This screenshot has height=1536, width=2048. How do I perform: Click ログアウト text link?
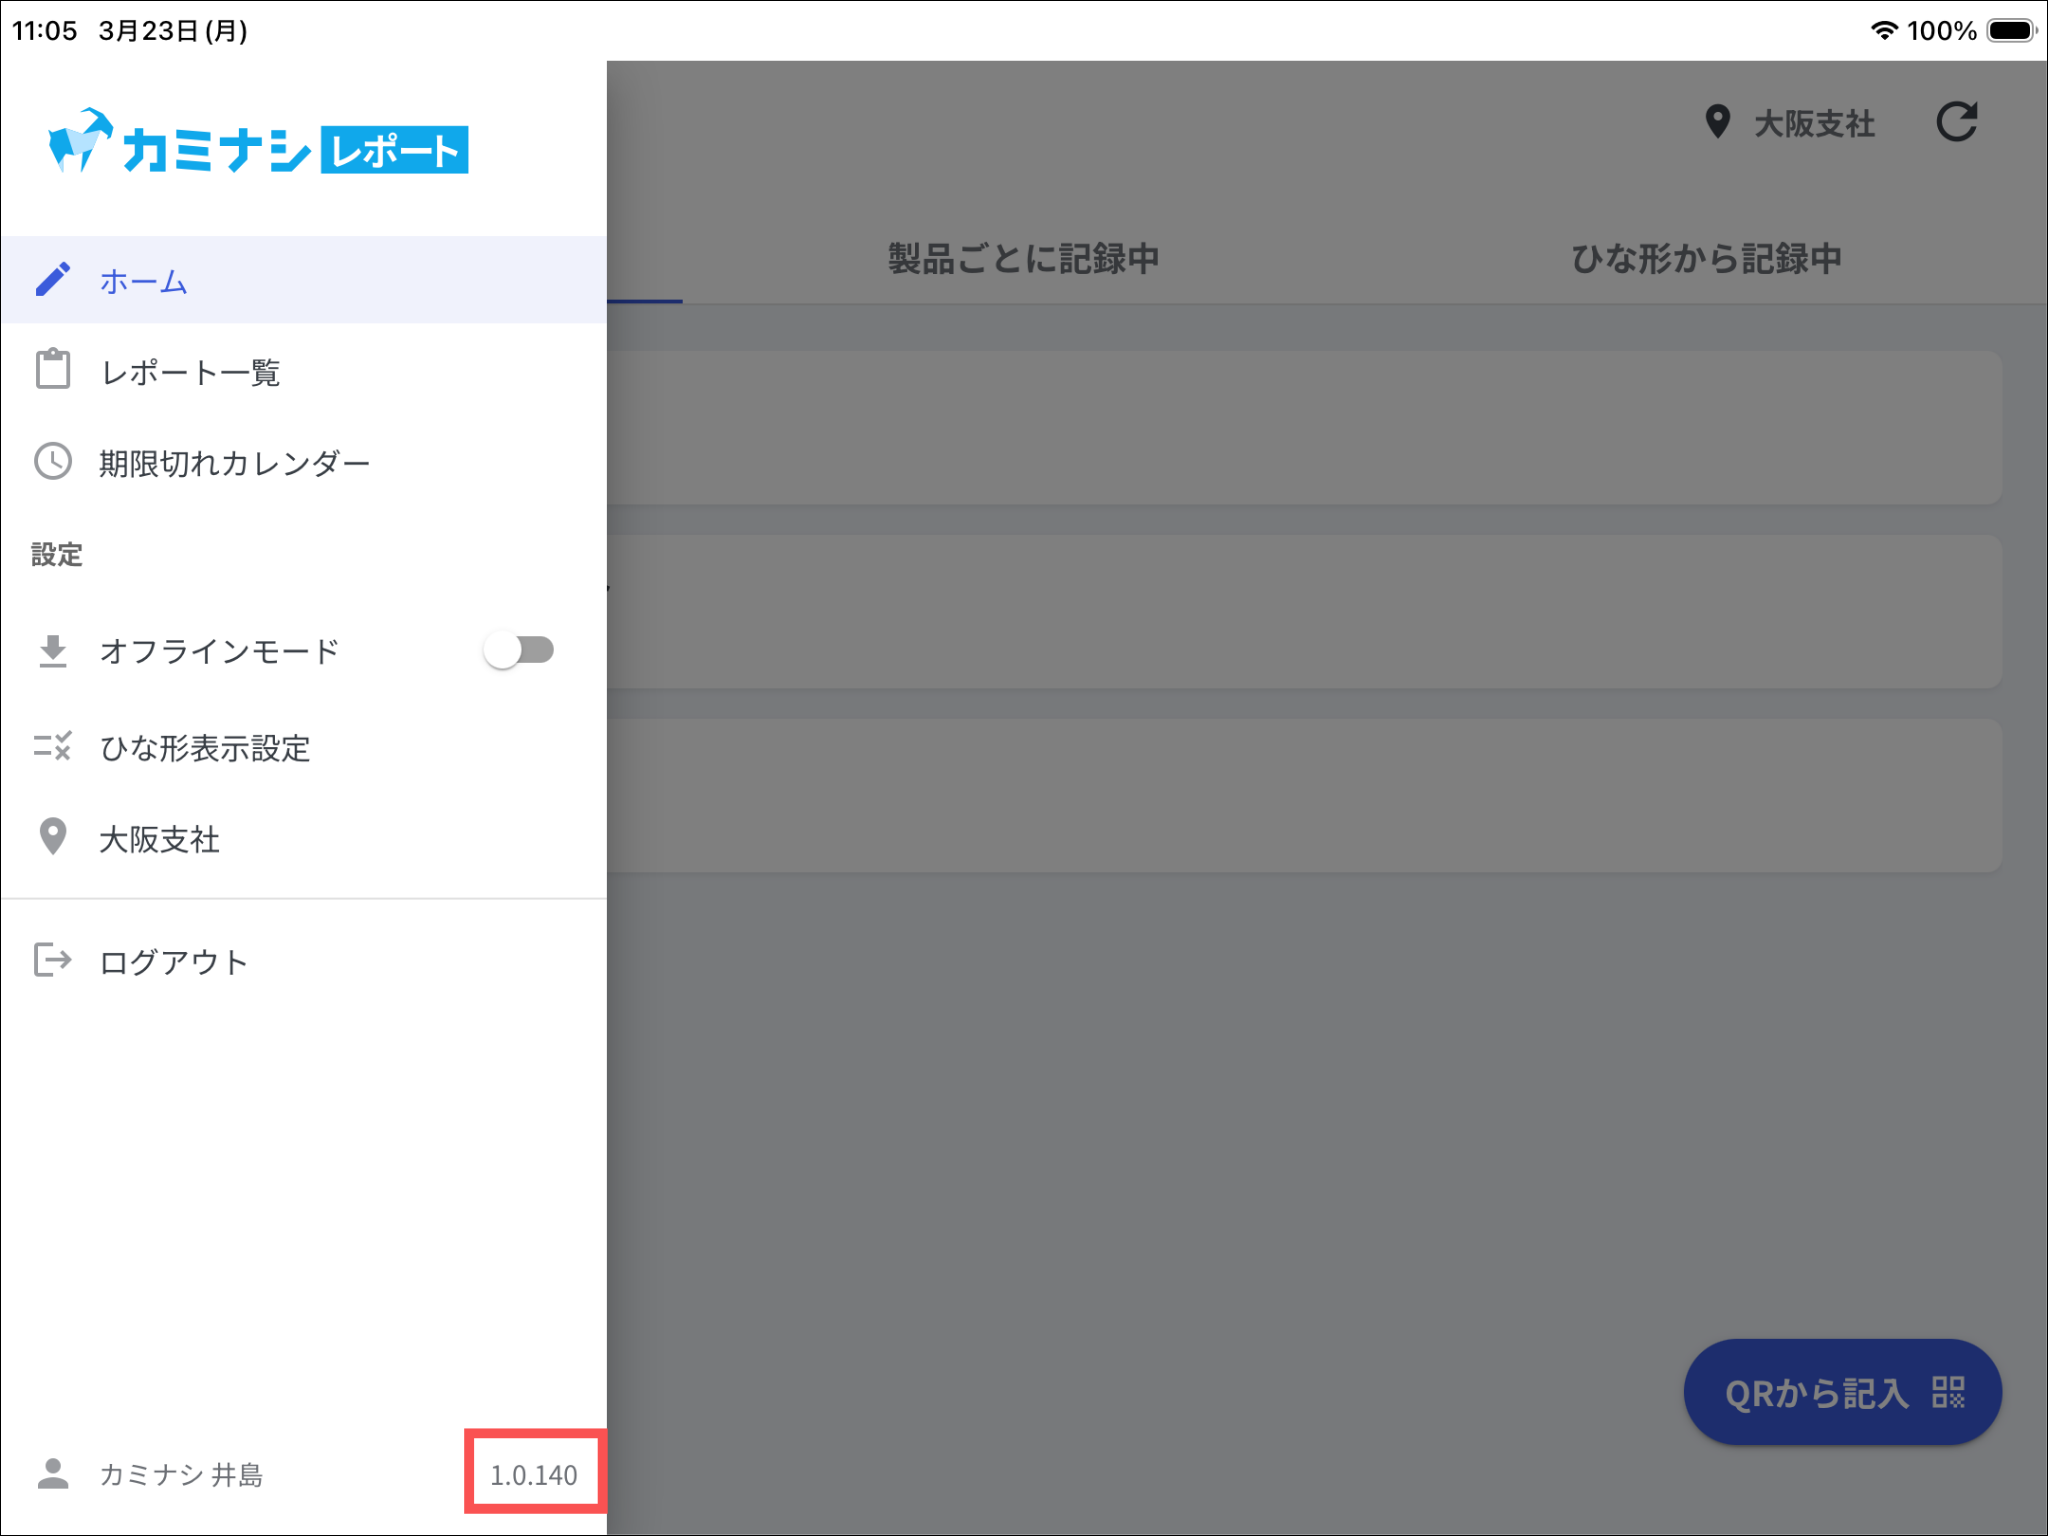click(x=174, y=962)
